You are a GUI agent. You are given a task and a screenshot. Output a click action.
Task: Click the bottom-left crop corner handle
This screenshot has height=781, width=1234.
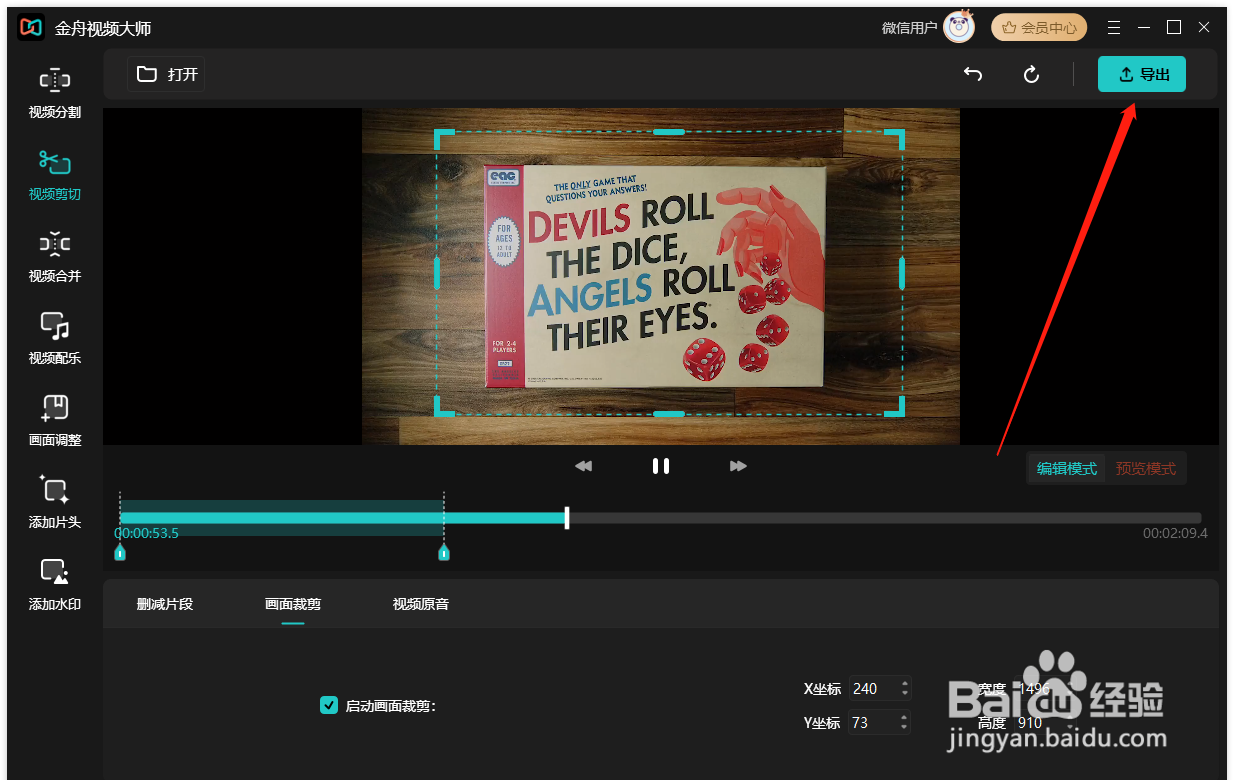coord(444,406)
